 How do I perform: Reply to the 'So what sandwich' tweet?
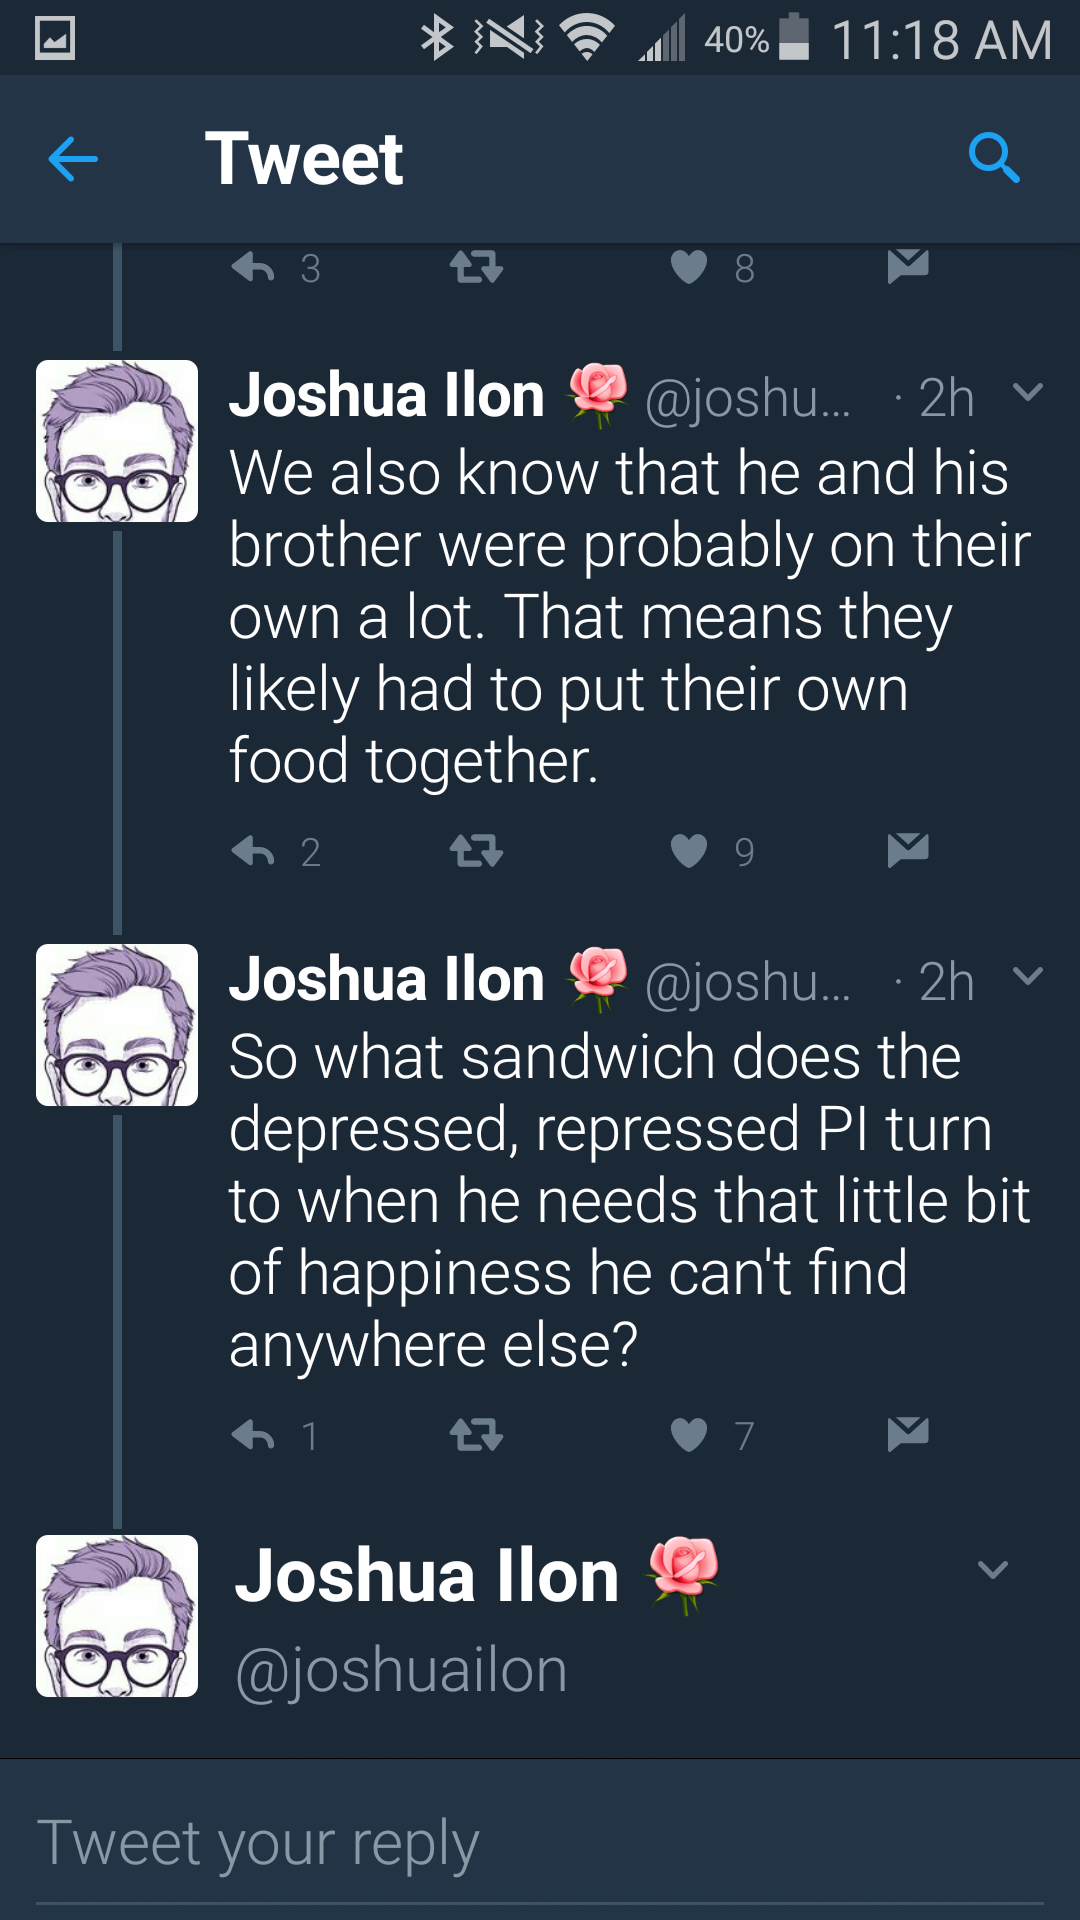click(253, 1436)
